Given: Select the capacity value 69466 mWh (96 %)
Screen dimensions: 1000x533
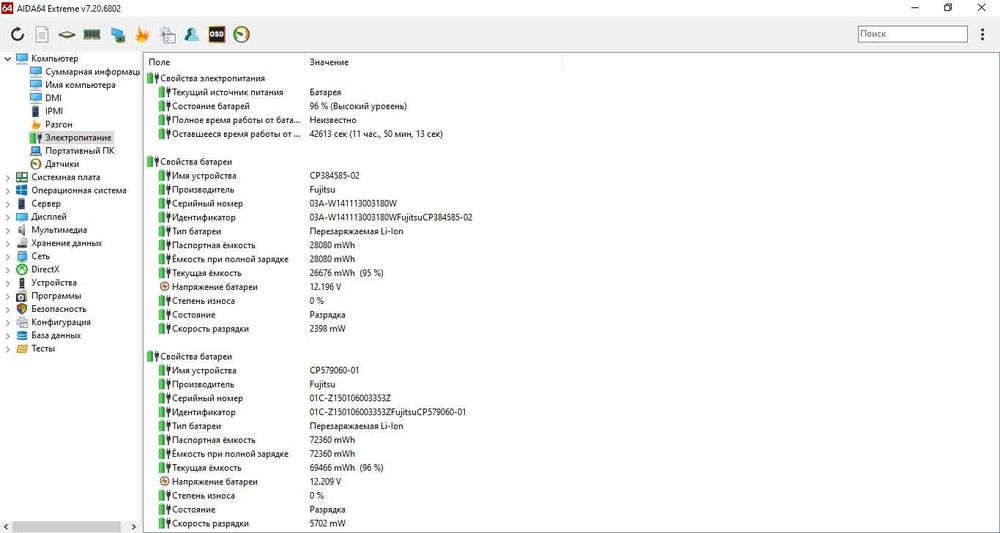Looking at the screenshot, I should [x=346, y=468].
